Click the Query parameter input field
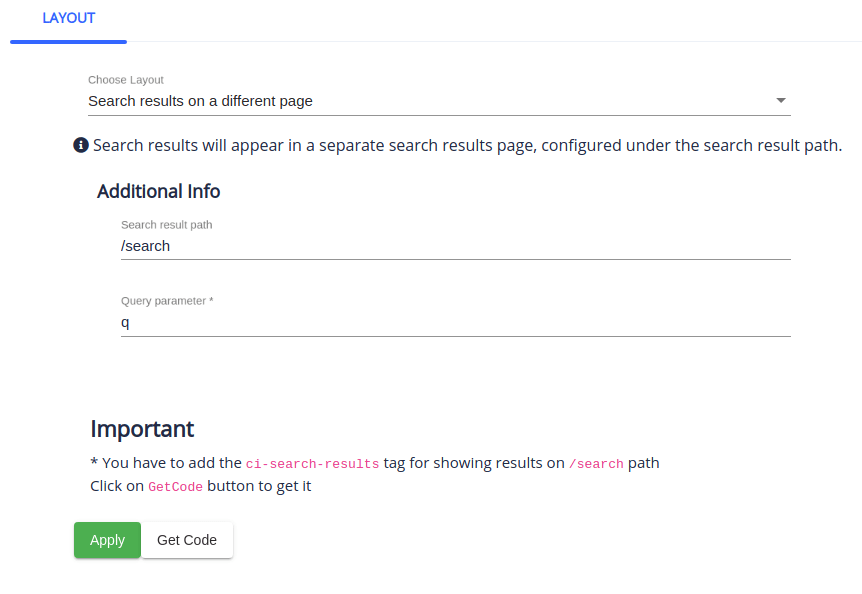 455,322
